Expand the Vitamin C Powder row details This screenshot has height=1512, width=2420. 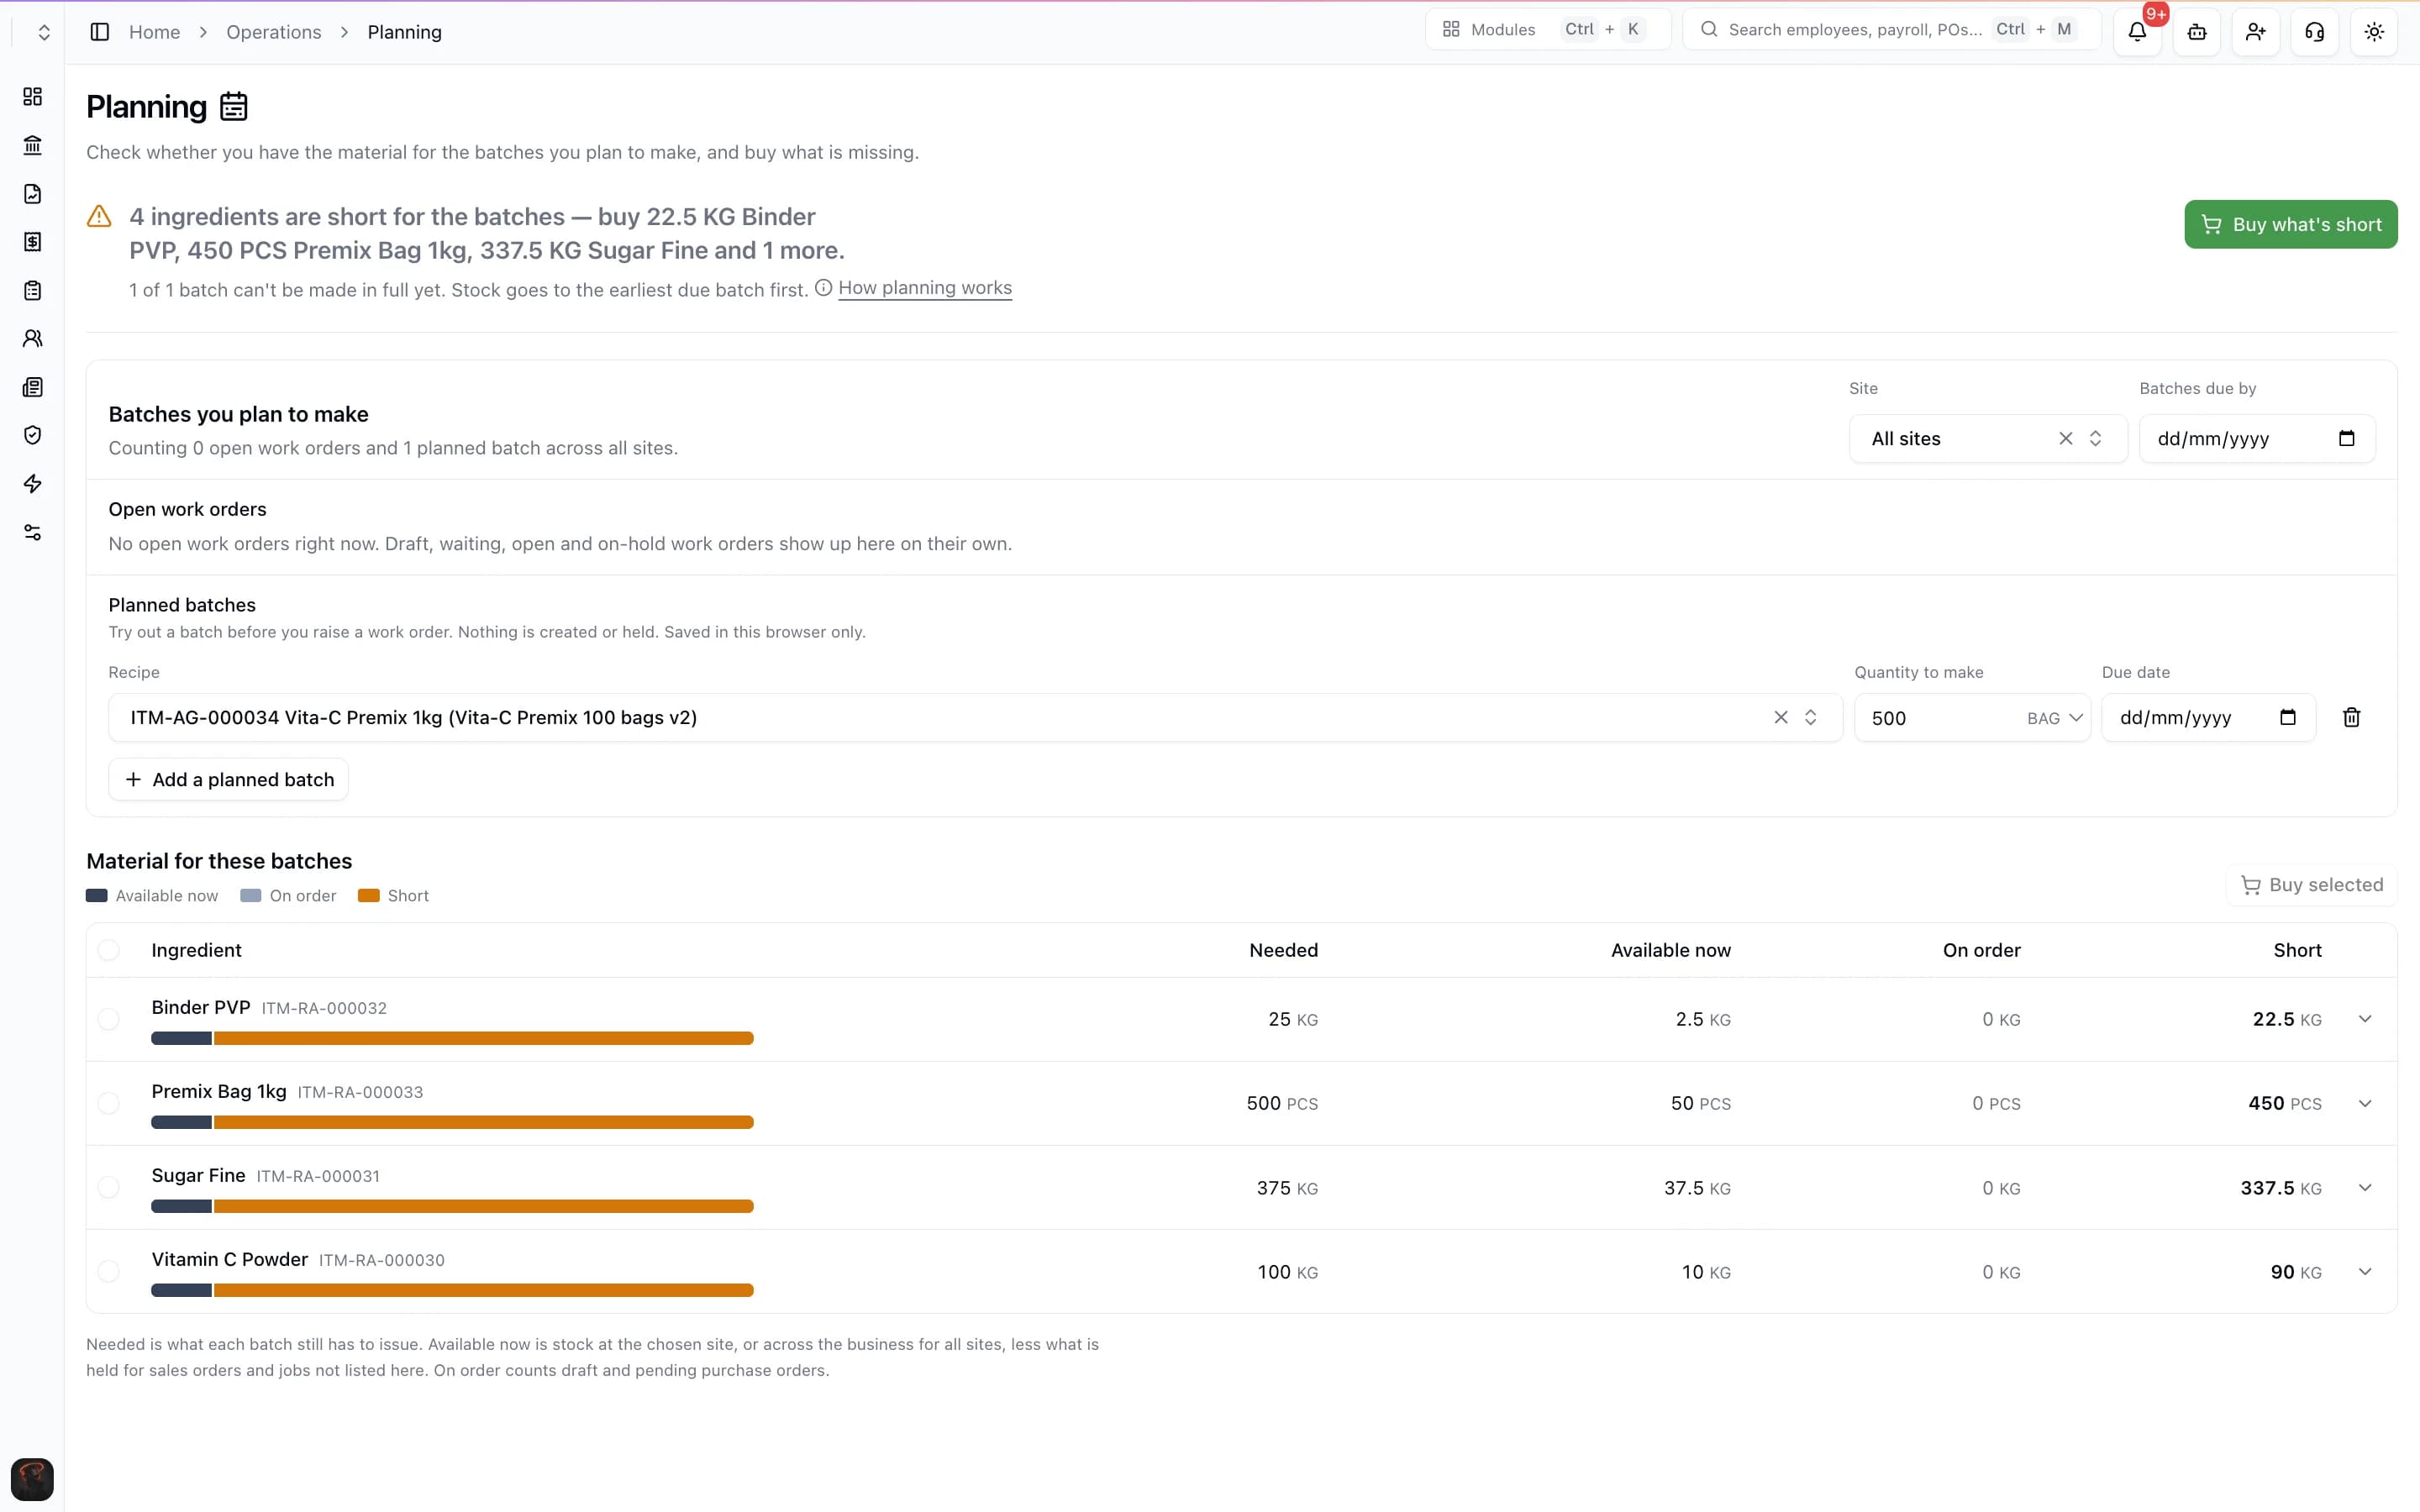pyautogui.click(x=2364, y=1271)
